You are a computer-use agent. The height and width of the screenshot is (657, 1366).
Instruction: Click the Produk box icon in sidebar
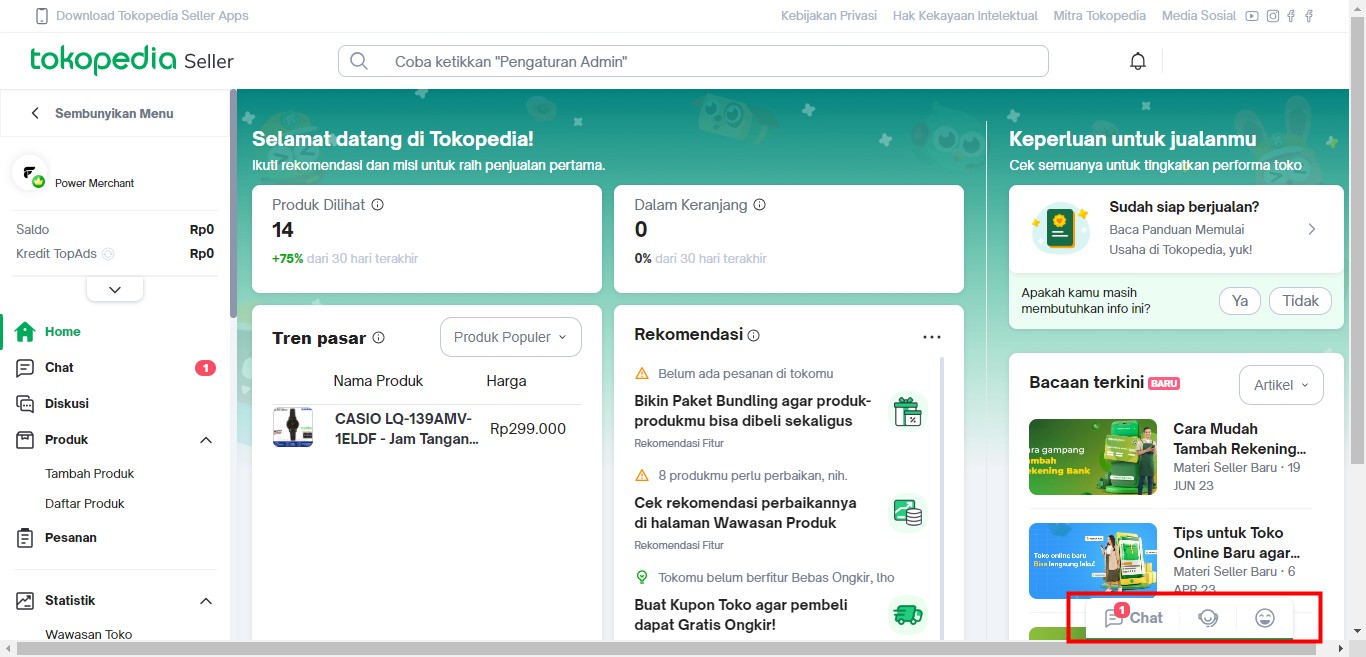coord(26,440)
